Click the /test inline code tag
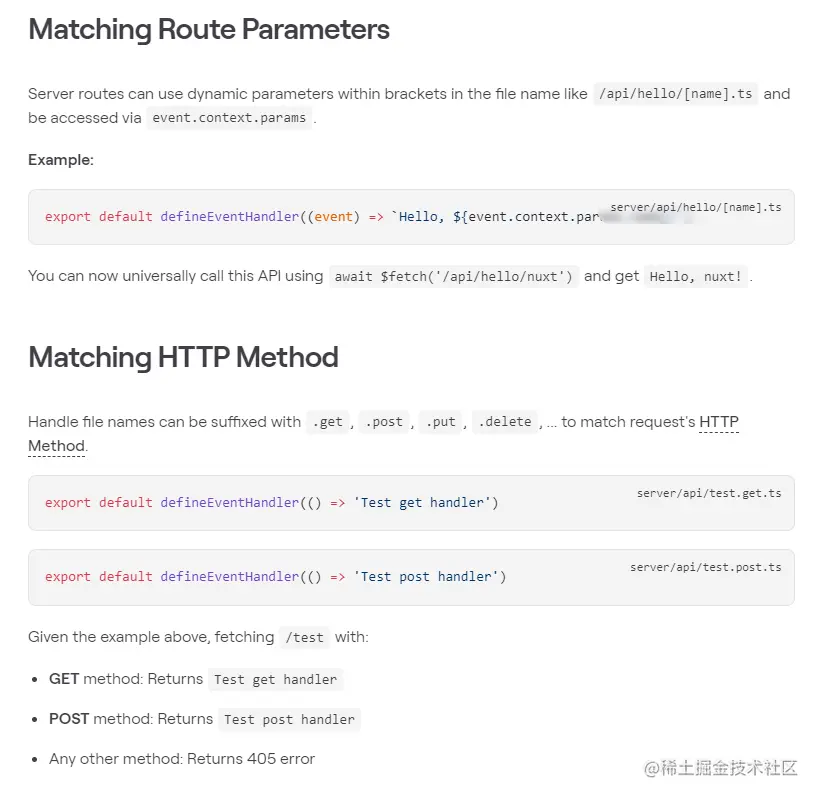This screenshot has height=800, width=820. (304, 637)
